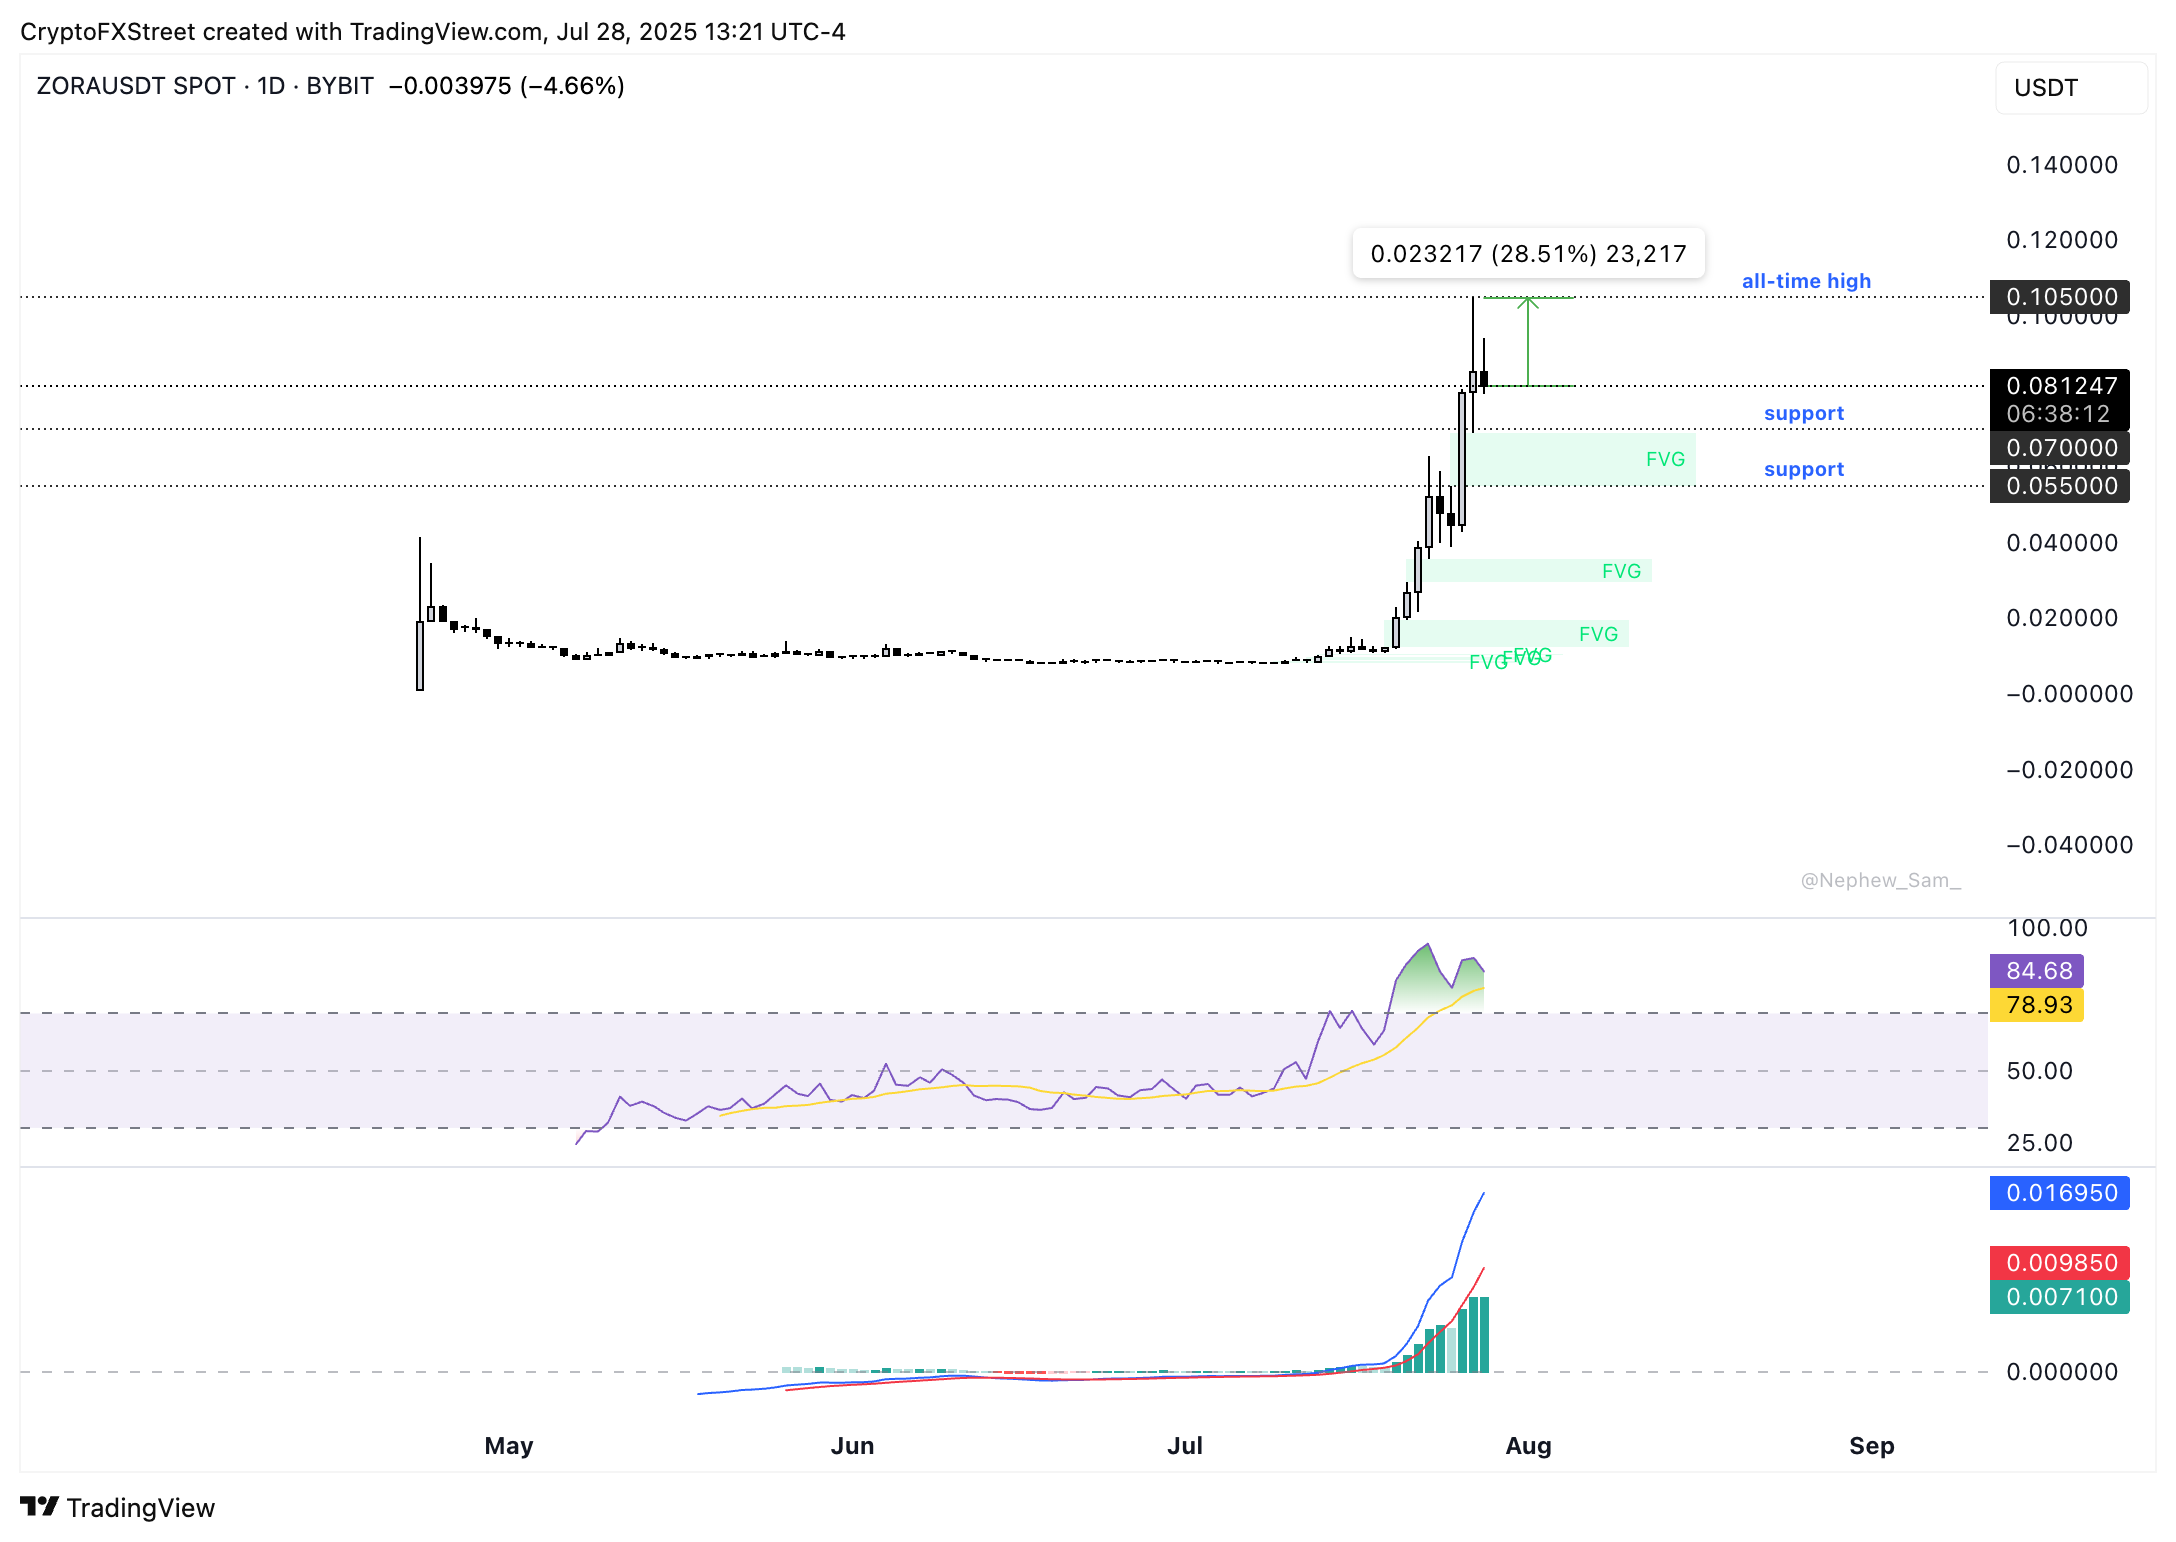The image size is (2176, 1542).
Task: Click the yellow RSI average 78.93 badge
Action: (2037, 1005)
